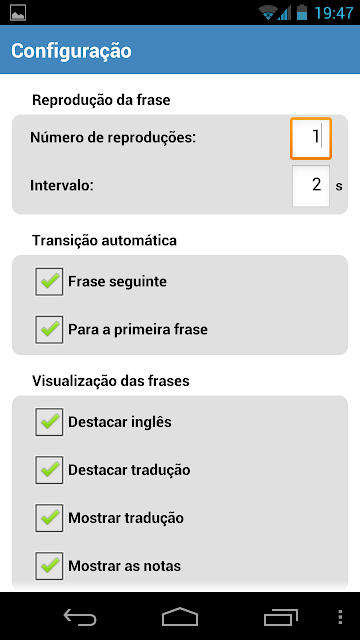360x640 pixels.
Task: Tap the mobile signal strength icon
Action: click(284, 13)
